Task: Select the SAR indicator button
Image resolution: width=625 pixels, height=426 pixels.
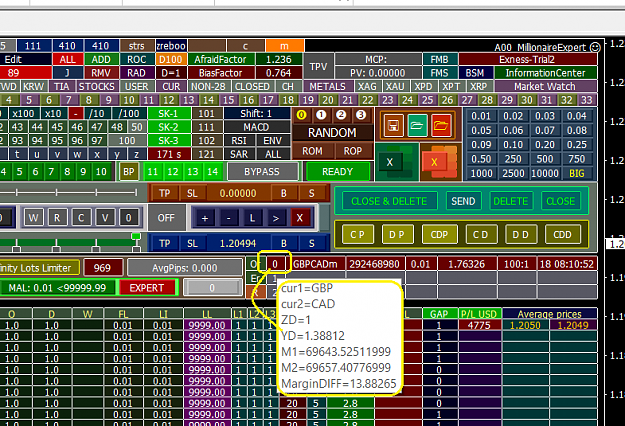Action: click(239, 154)
